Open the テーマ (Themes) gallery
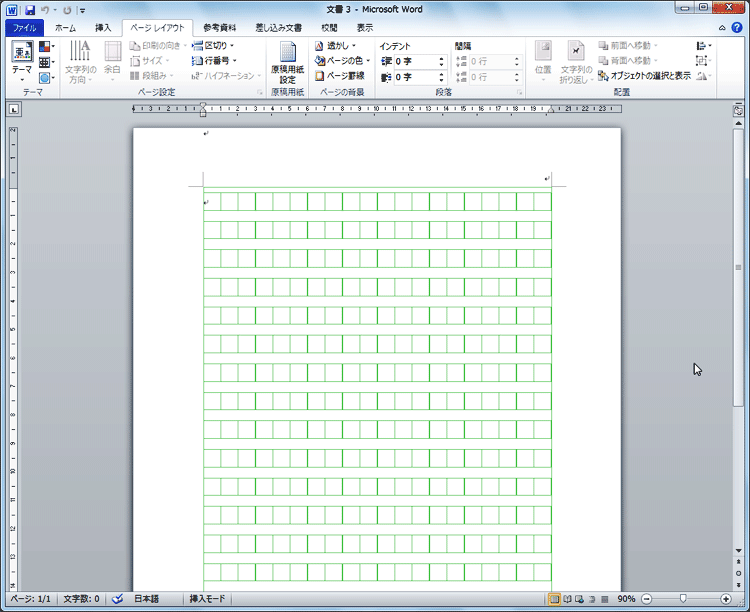The width and height of the screenshot is (750, 612). [22, 62]
